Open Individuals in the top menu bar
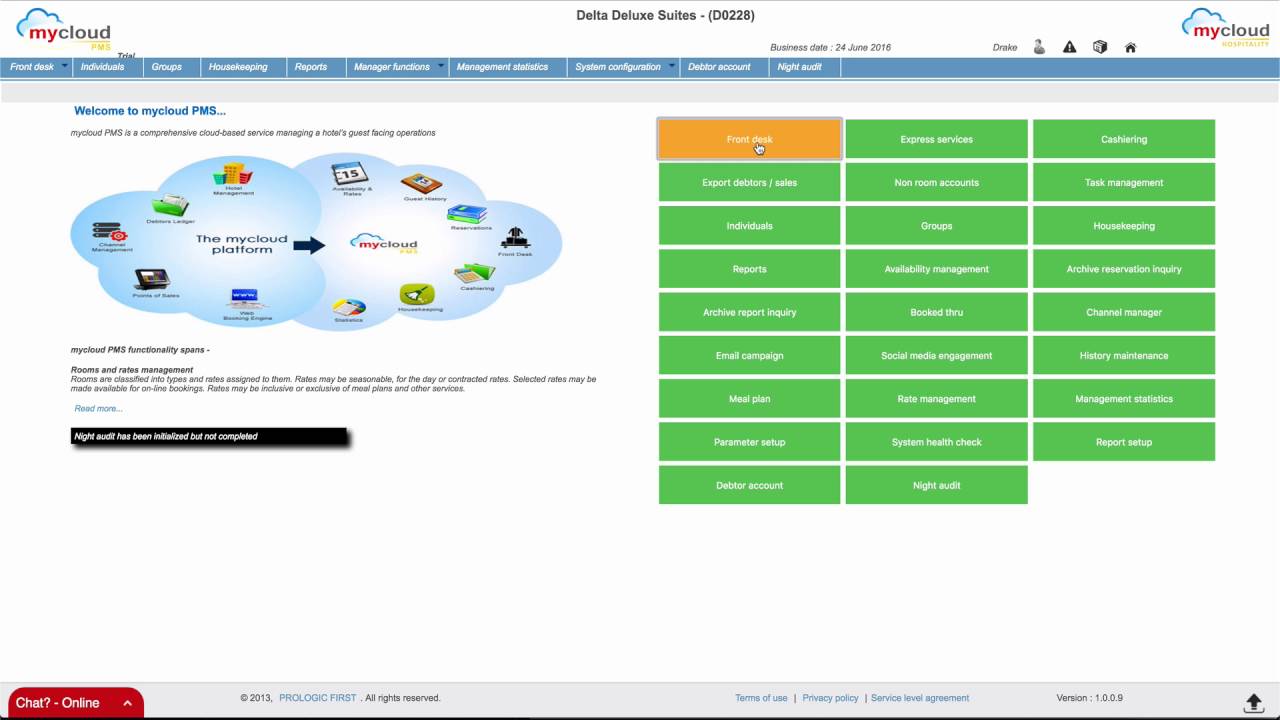1280x720 pixels. (x=103, y=67)
